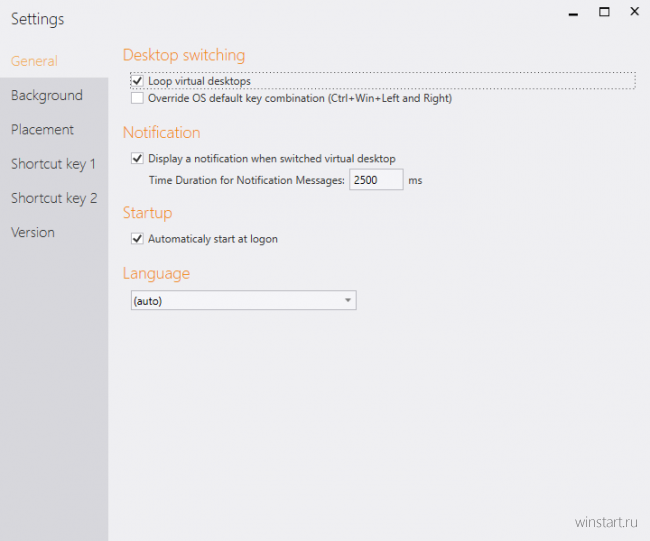This screenshot has height=541, width=650.
Task: Click the Time Duration for Notification Messages label
Action: click(x=246, y=180)
